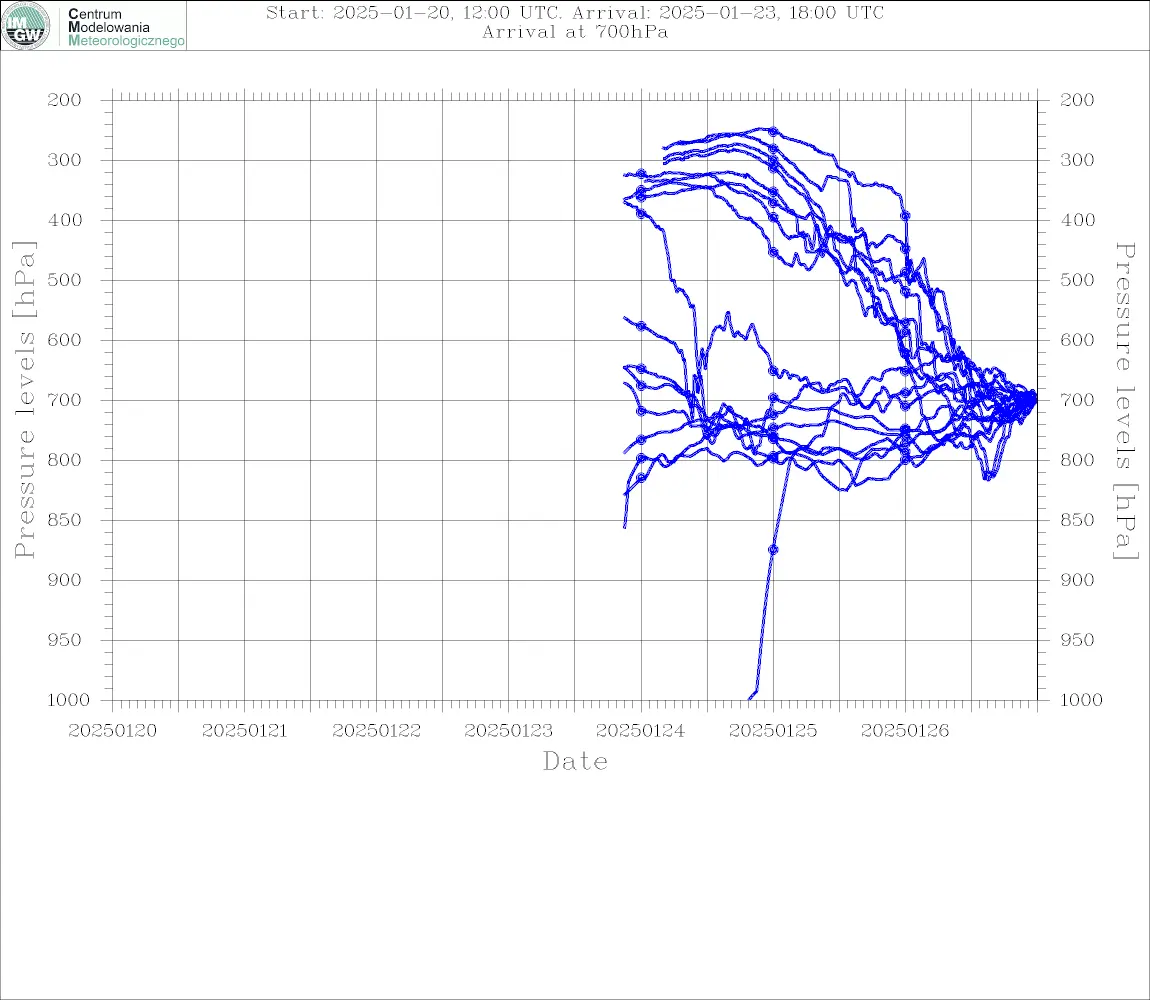Viewport: 1150px width, 1000px height.
Task: Click trajectory marker near 875 hPa on 20250125
Action: (773, 550)
